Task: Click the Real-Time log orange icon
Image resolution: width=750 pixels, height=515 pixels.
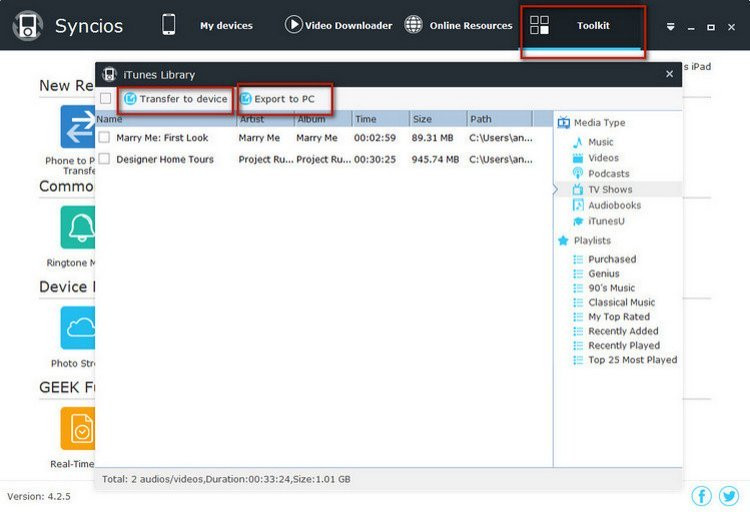Action: [77, 428]
